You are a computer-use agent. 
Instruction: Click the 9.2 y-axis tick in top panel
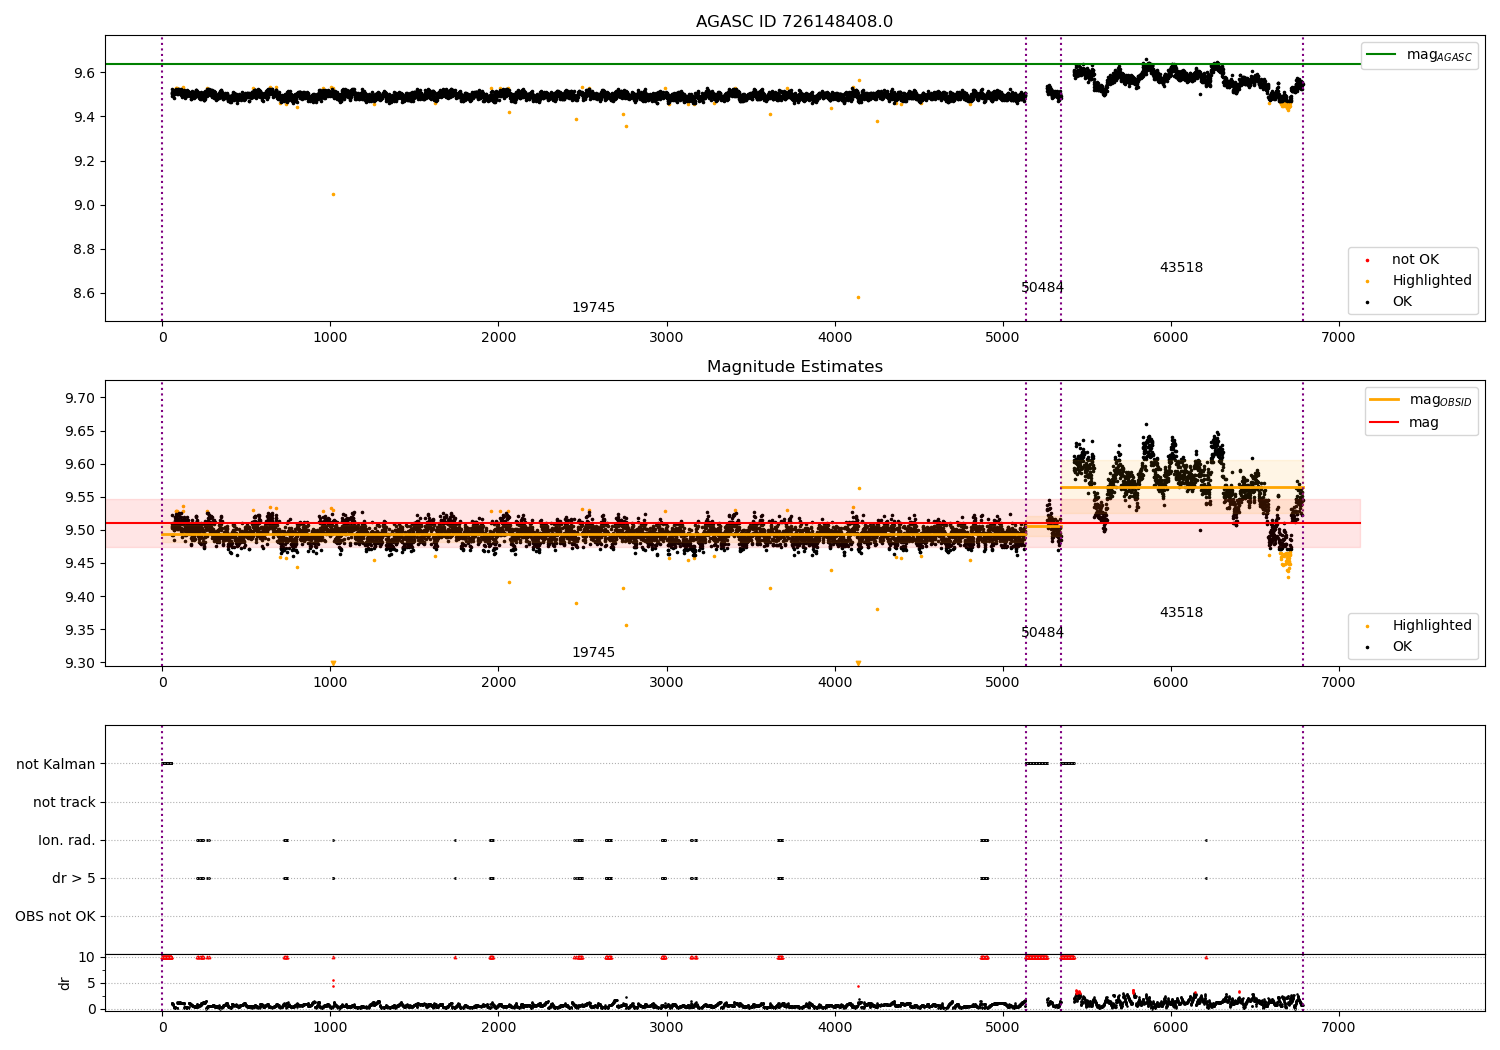coord(84,161)
